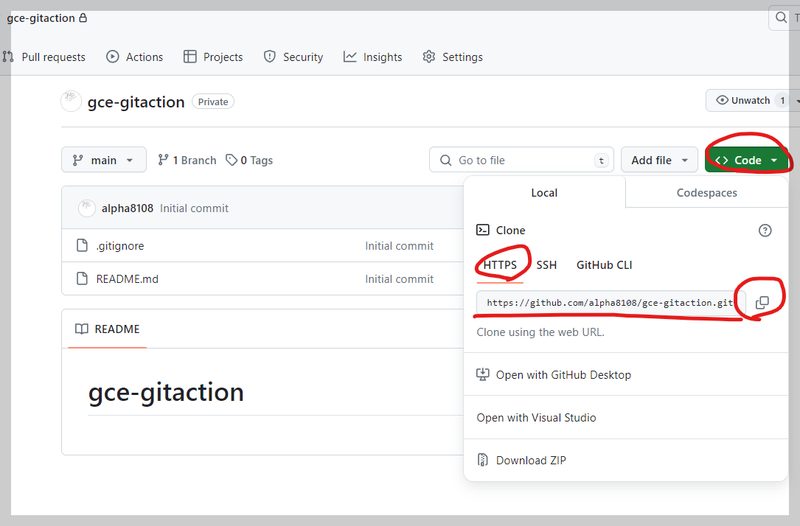
Task: Click the GitHub Desktop download icon
Action: click(482, 374)
